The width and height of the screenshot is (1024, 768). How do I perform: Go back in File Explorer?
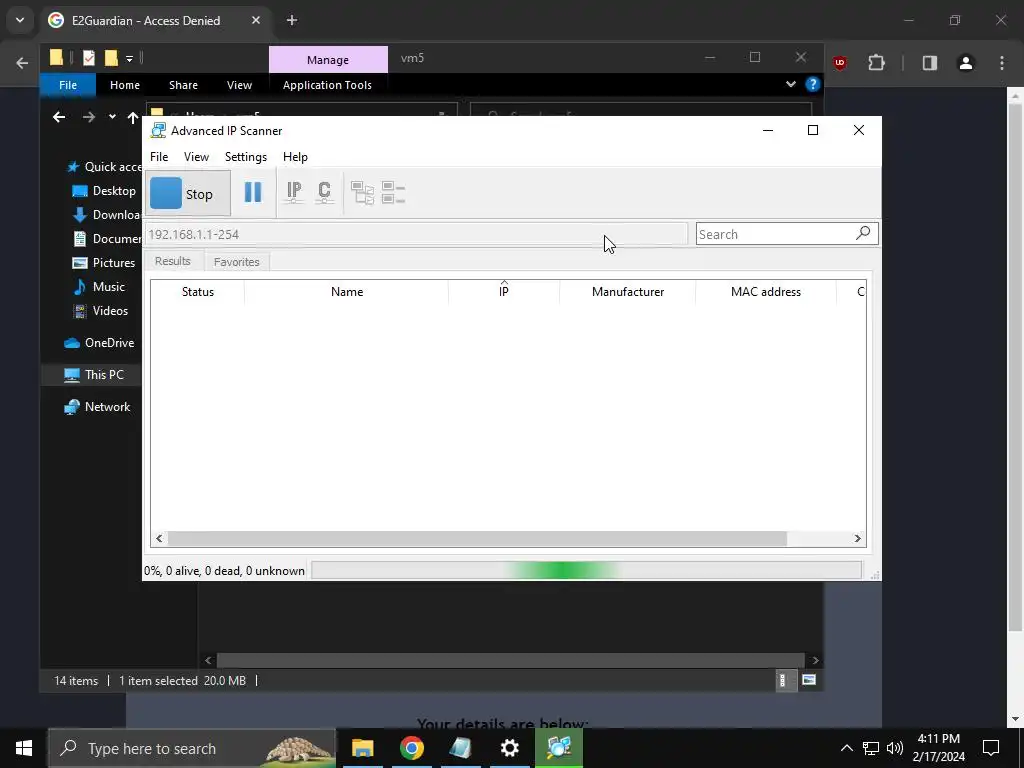coord(59,118)
